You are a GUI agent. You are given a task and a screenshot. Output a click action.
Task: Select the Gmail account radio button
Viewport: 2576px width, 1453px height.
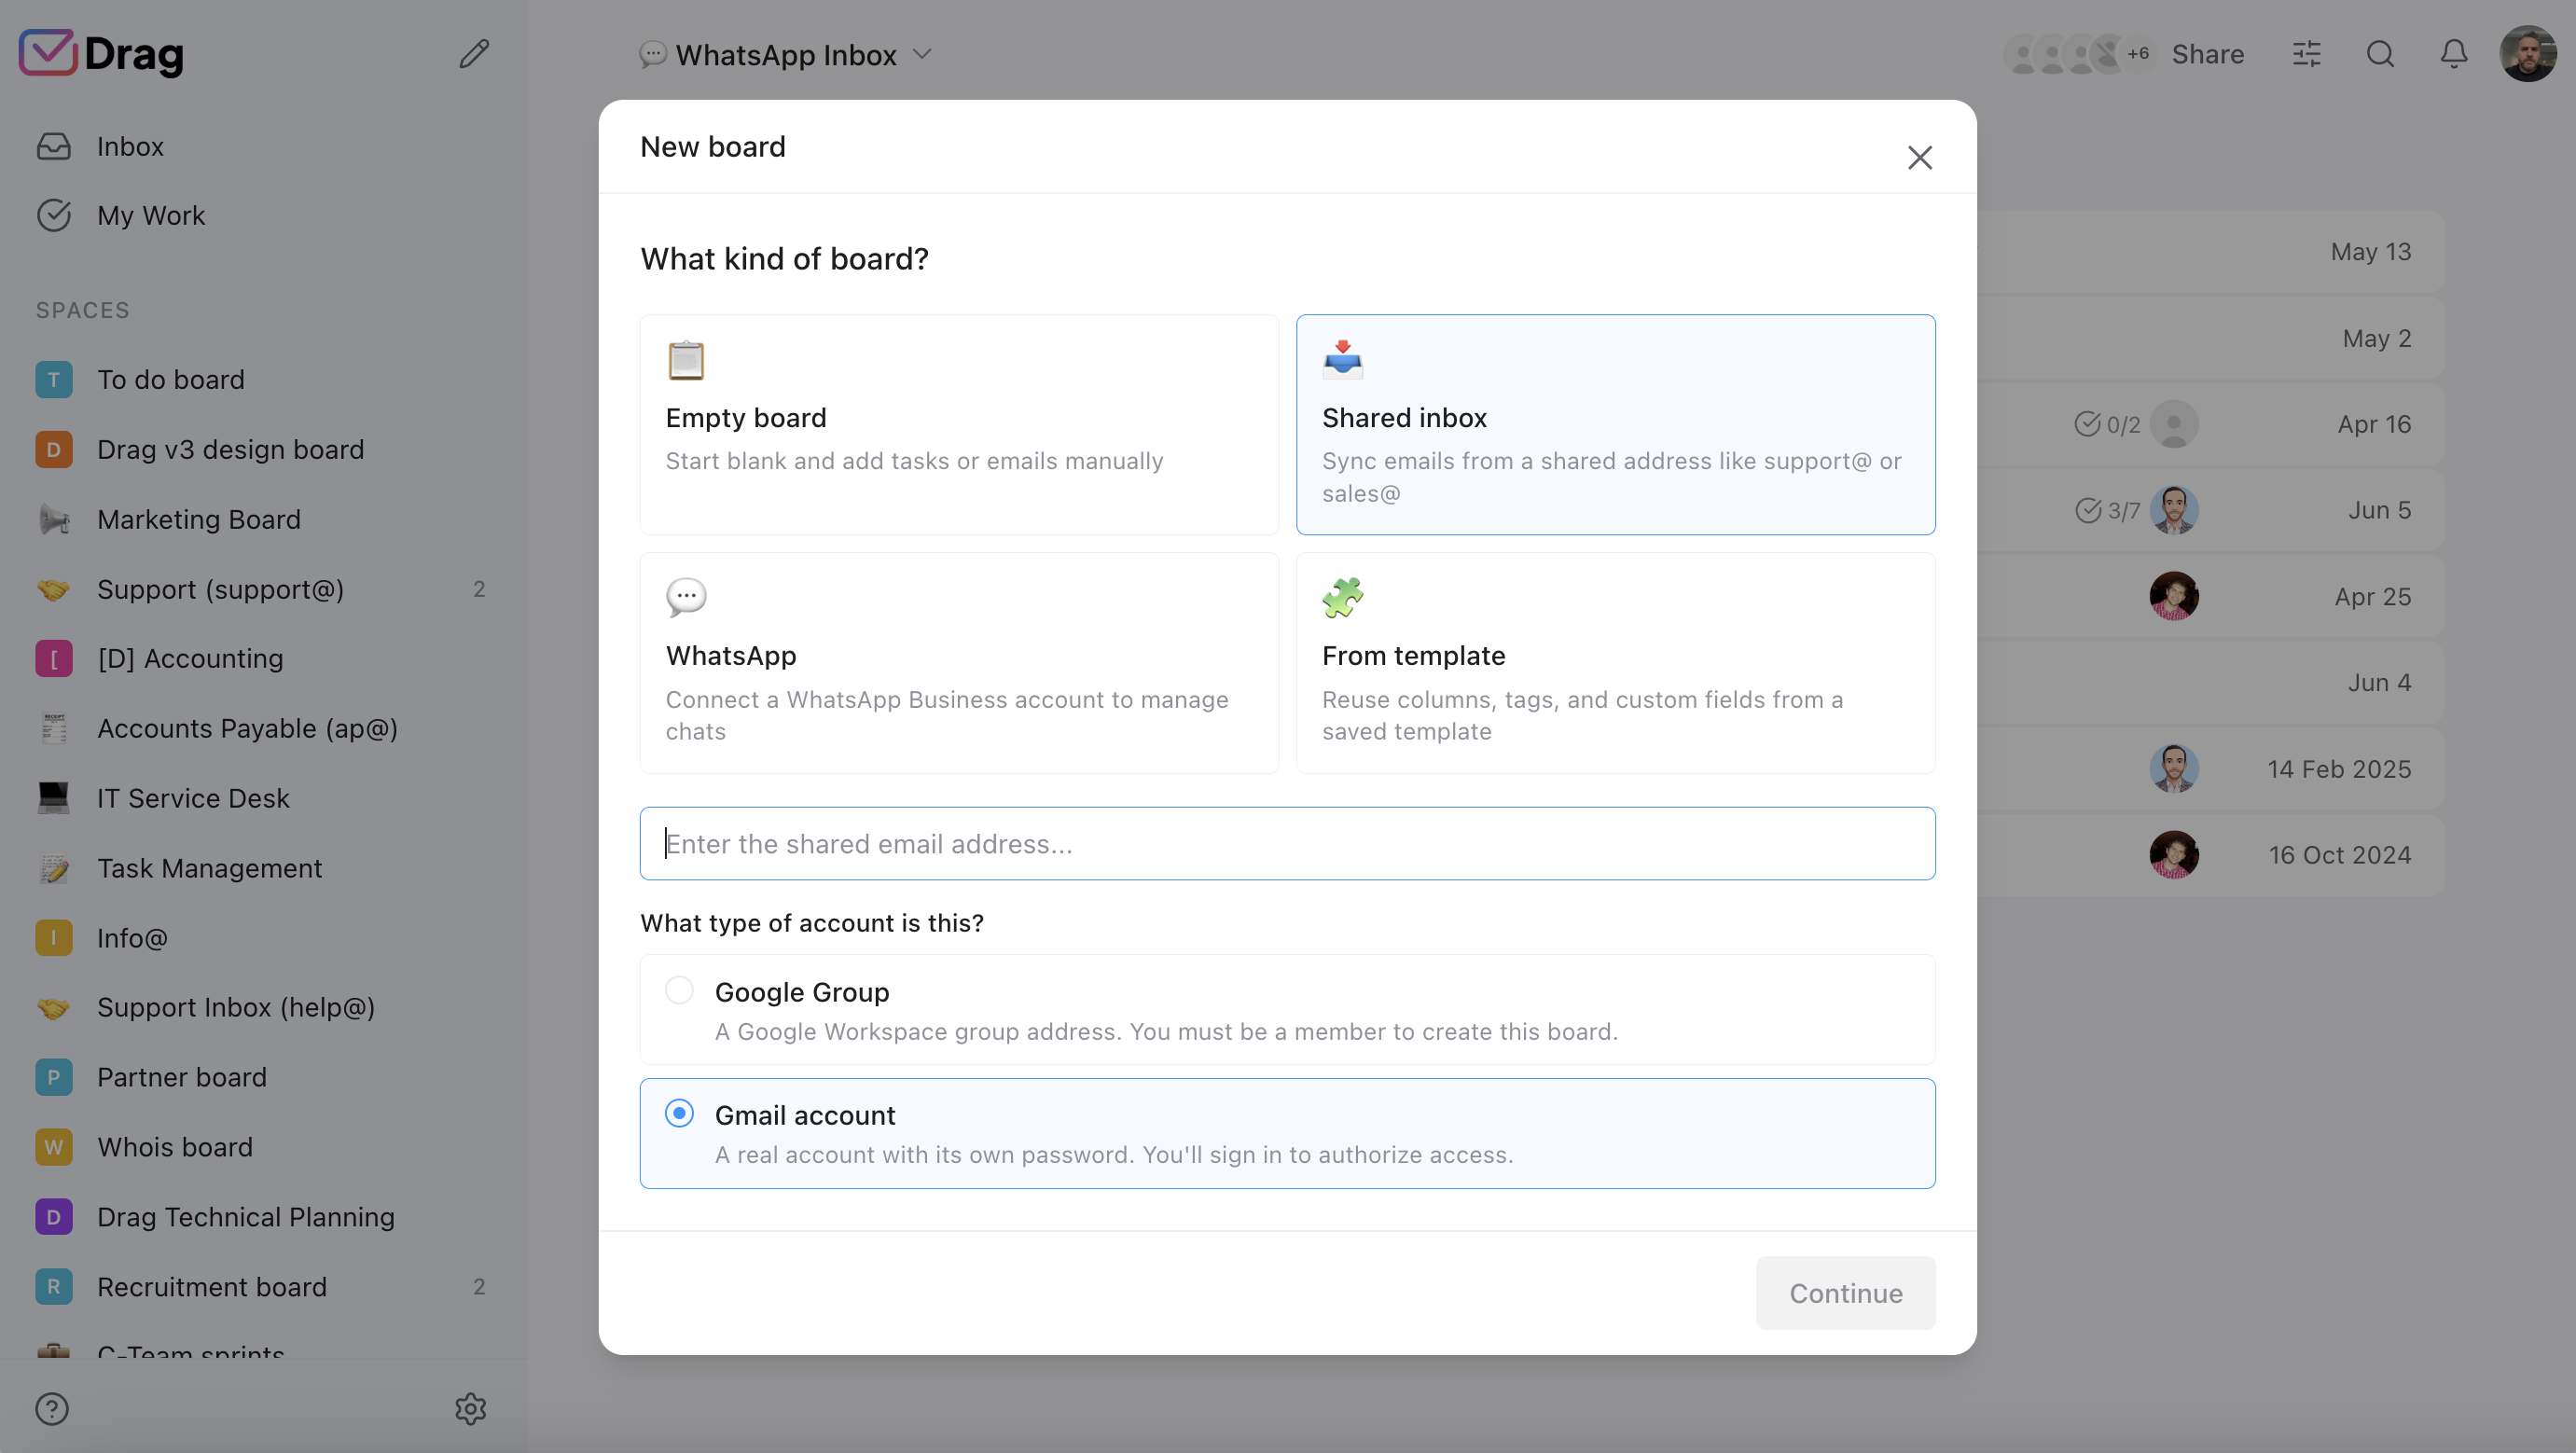click(679, 1113)
